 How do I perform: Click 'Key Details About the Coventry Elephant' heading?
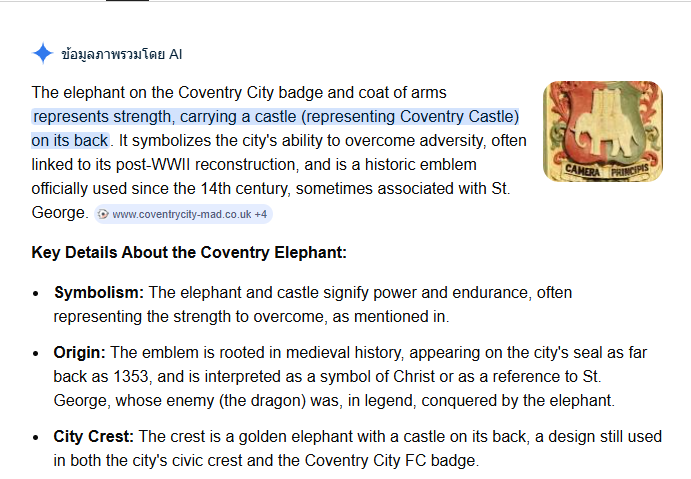click(x=189, y=253)
